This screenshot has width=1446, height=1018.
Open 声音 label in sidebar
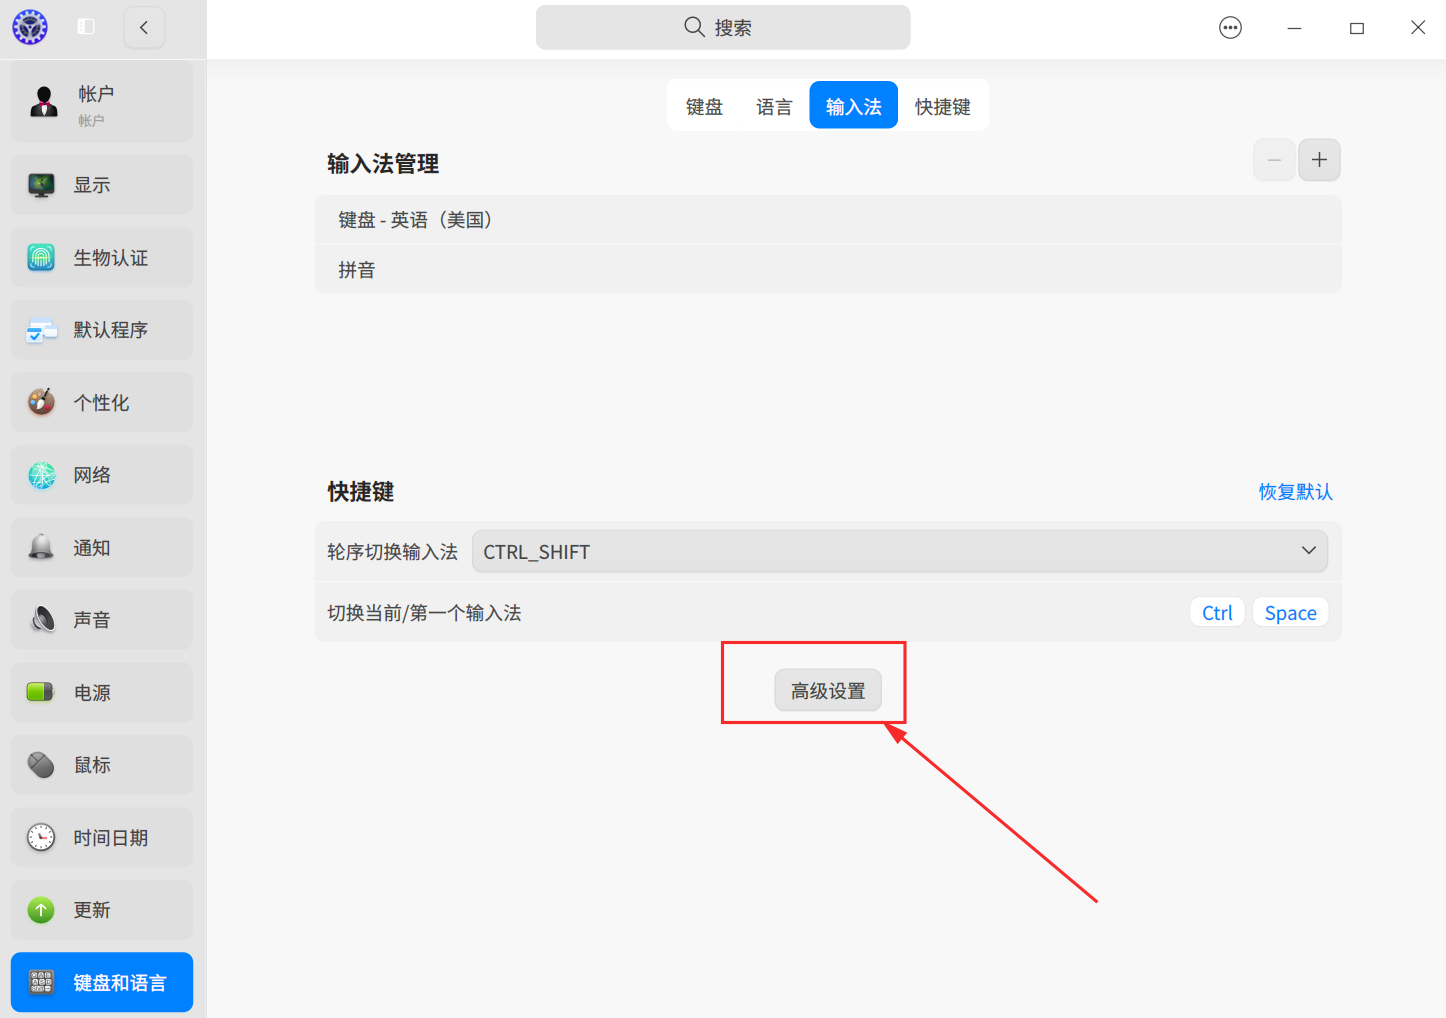click(x=92, y=620)
